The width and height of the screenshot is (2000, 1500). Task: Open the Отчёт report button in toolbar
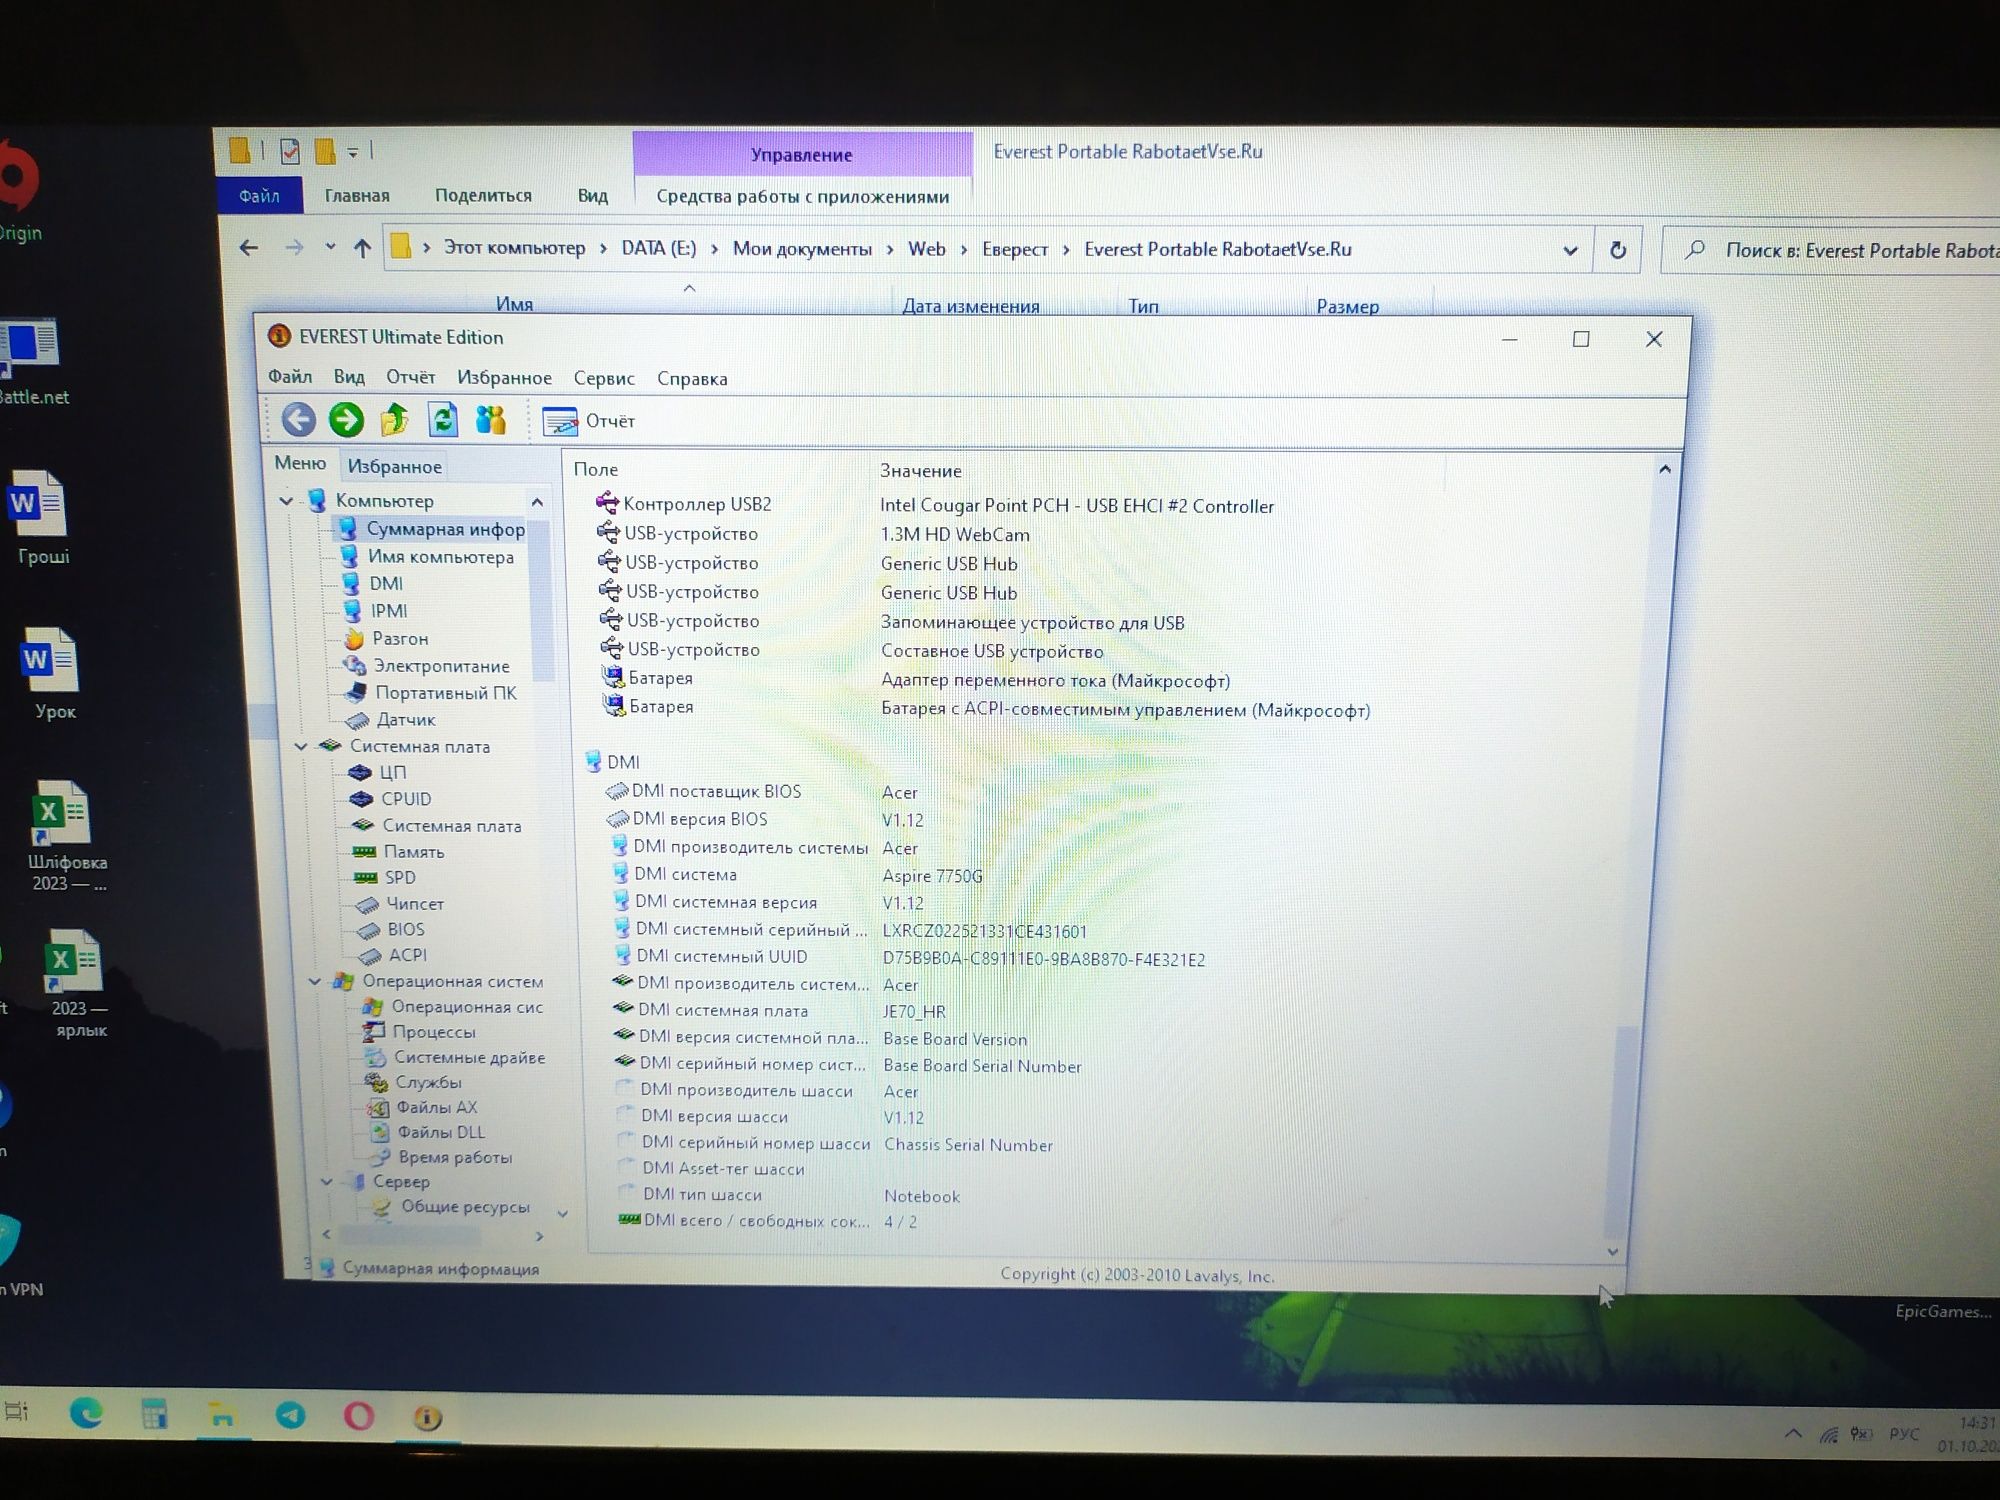[x=589, y=421]
